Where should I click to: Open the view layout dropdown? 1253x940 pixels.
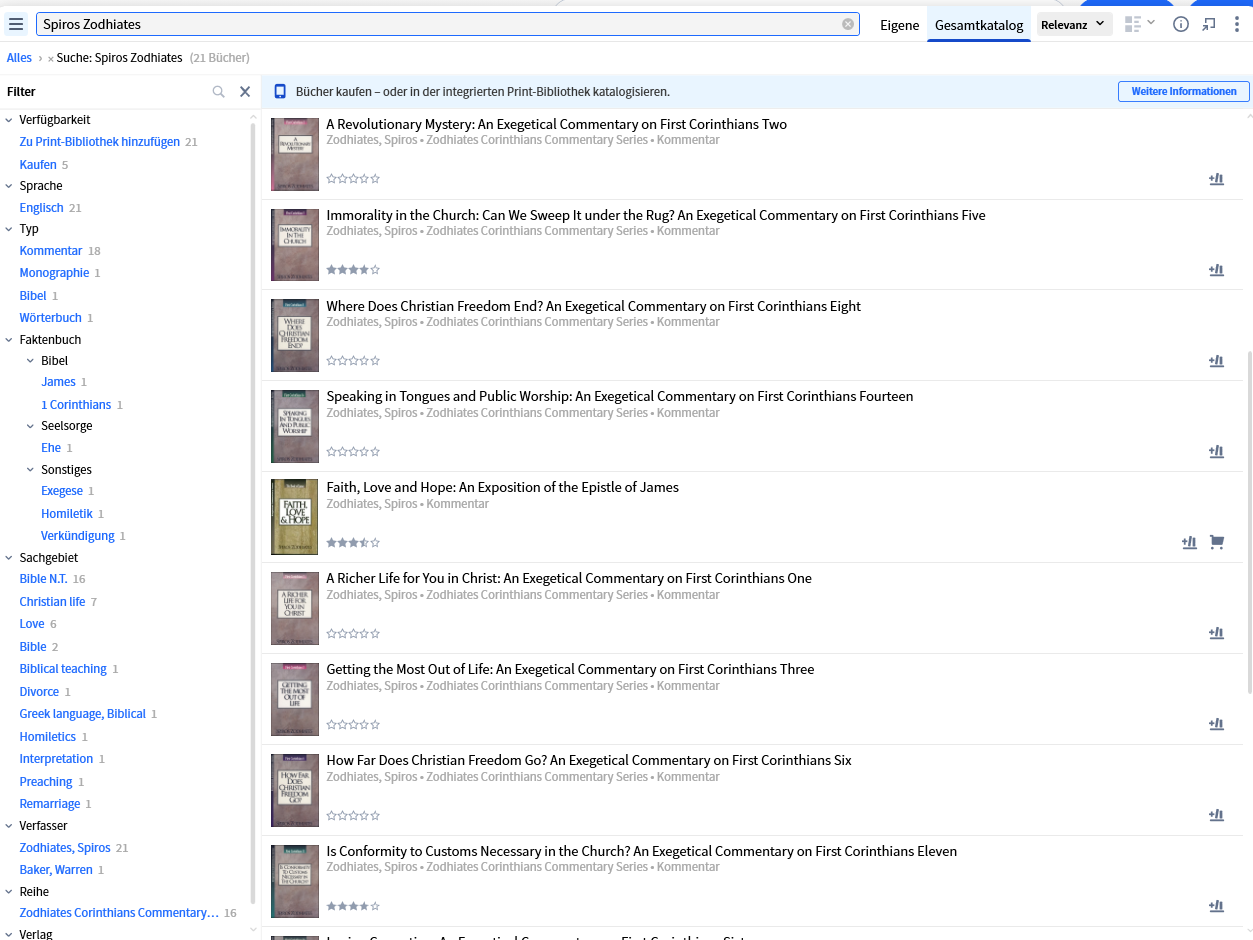1139,23
